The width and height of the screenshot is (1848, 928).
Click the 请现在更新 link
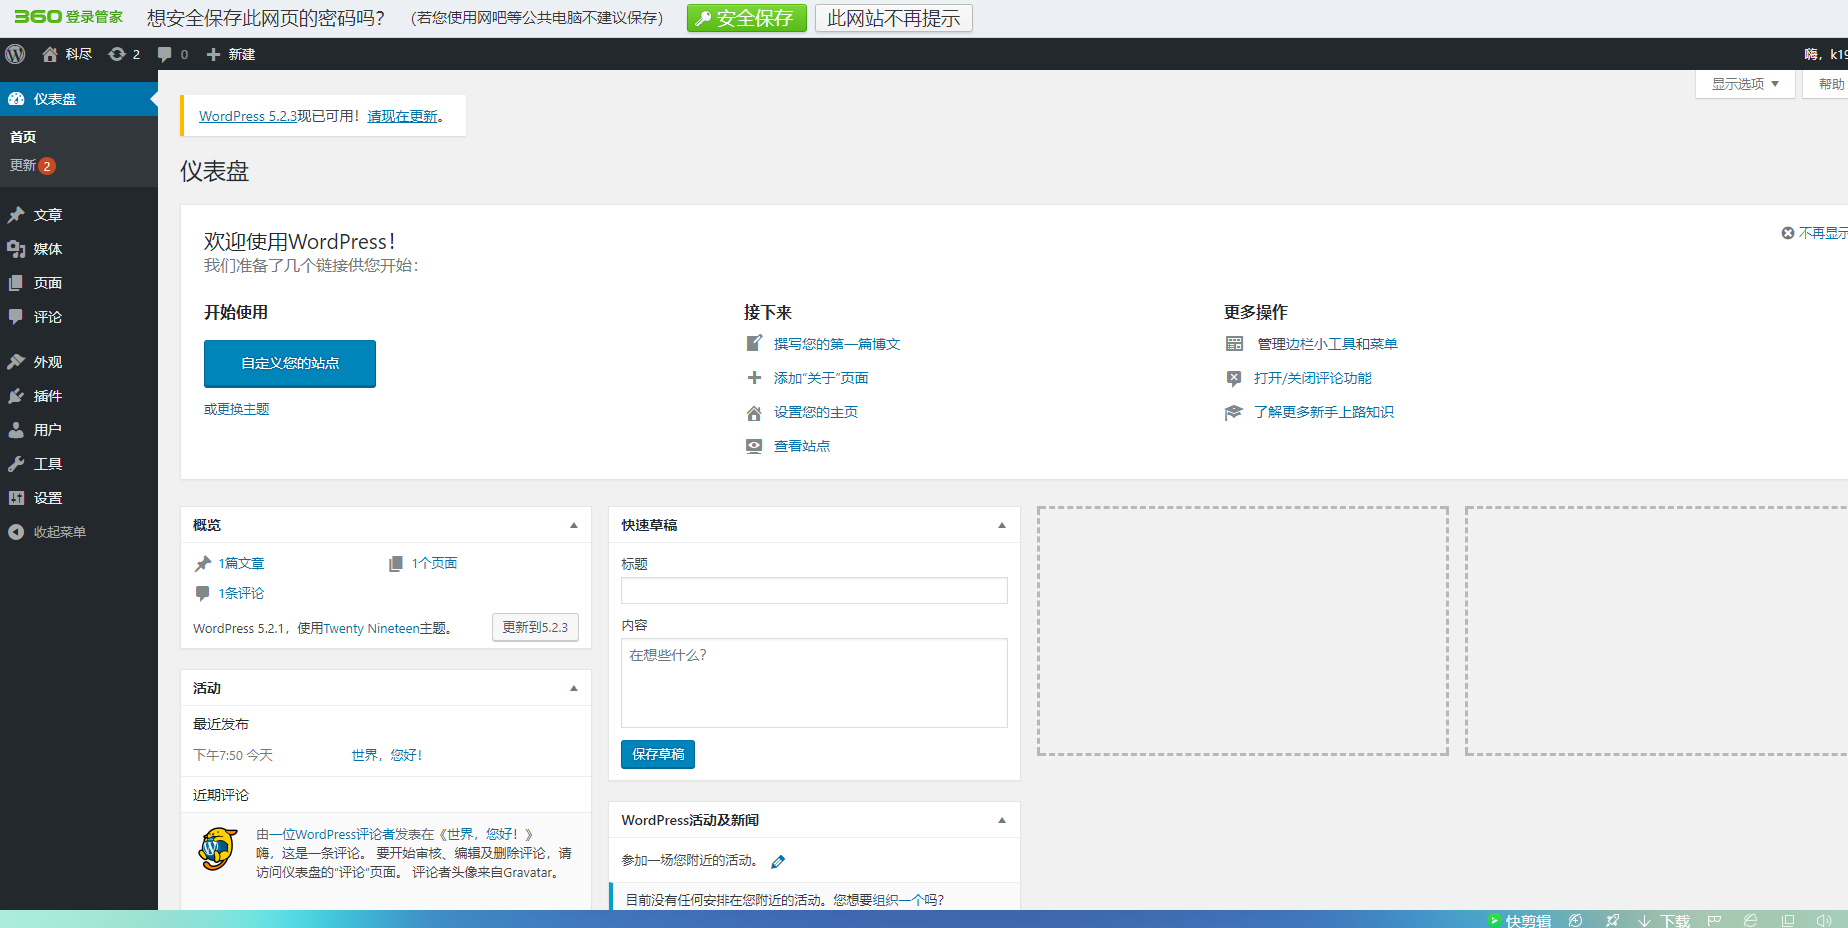point(402,116)
